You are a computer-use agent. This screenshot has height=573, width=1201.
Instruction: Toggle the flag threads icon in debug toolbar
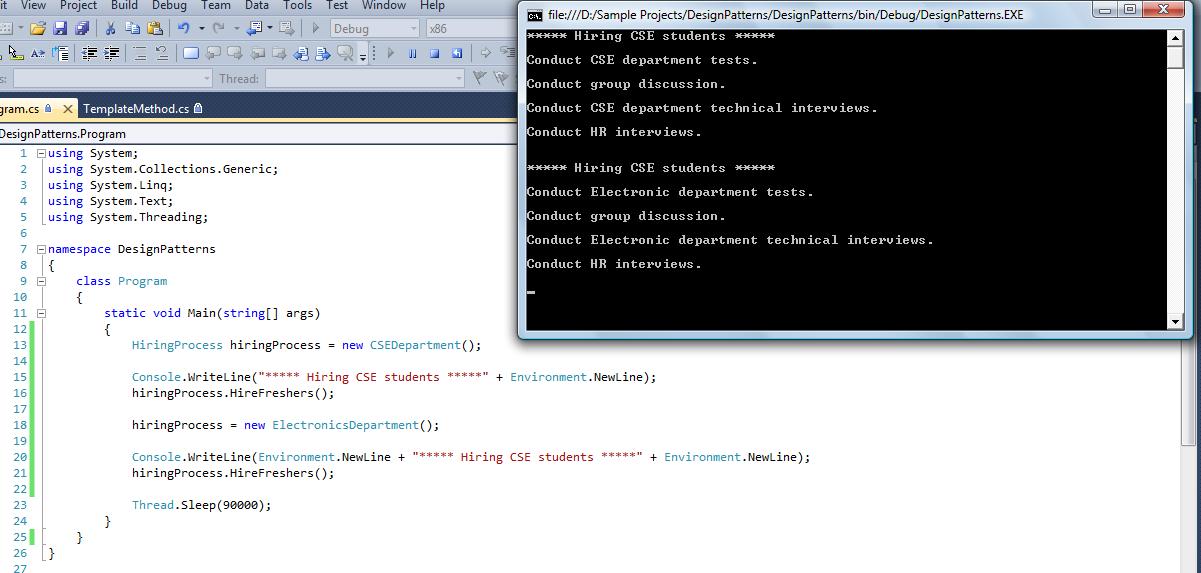(480, 78)
